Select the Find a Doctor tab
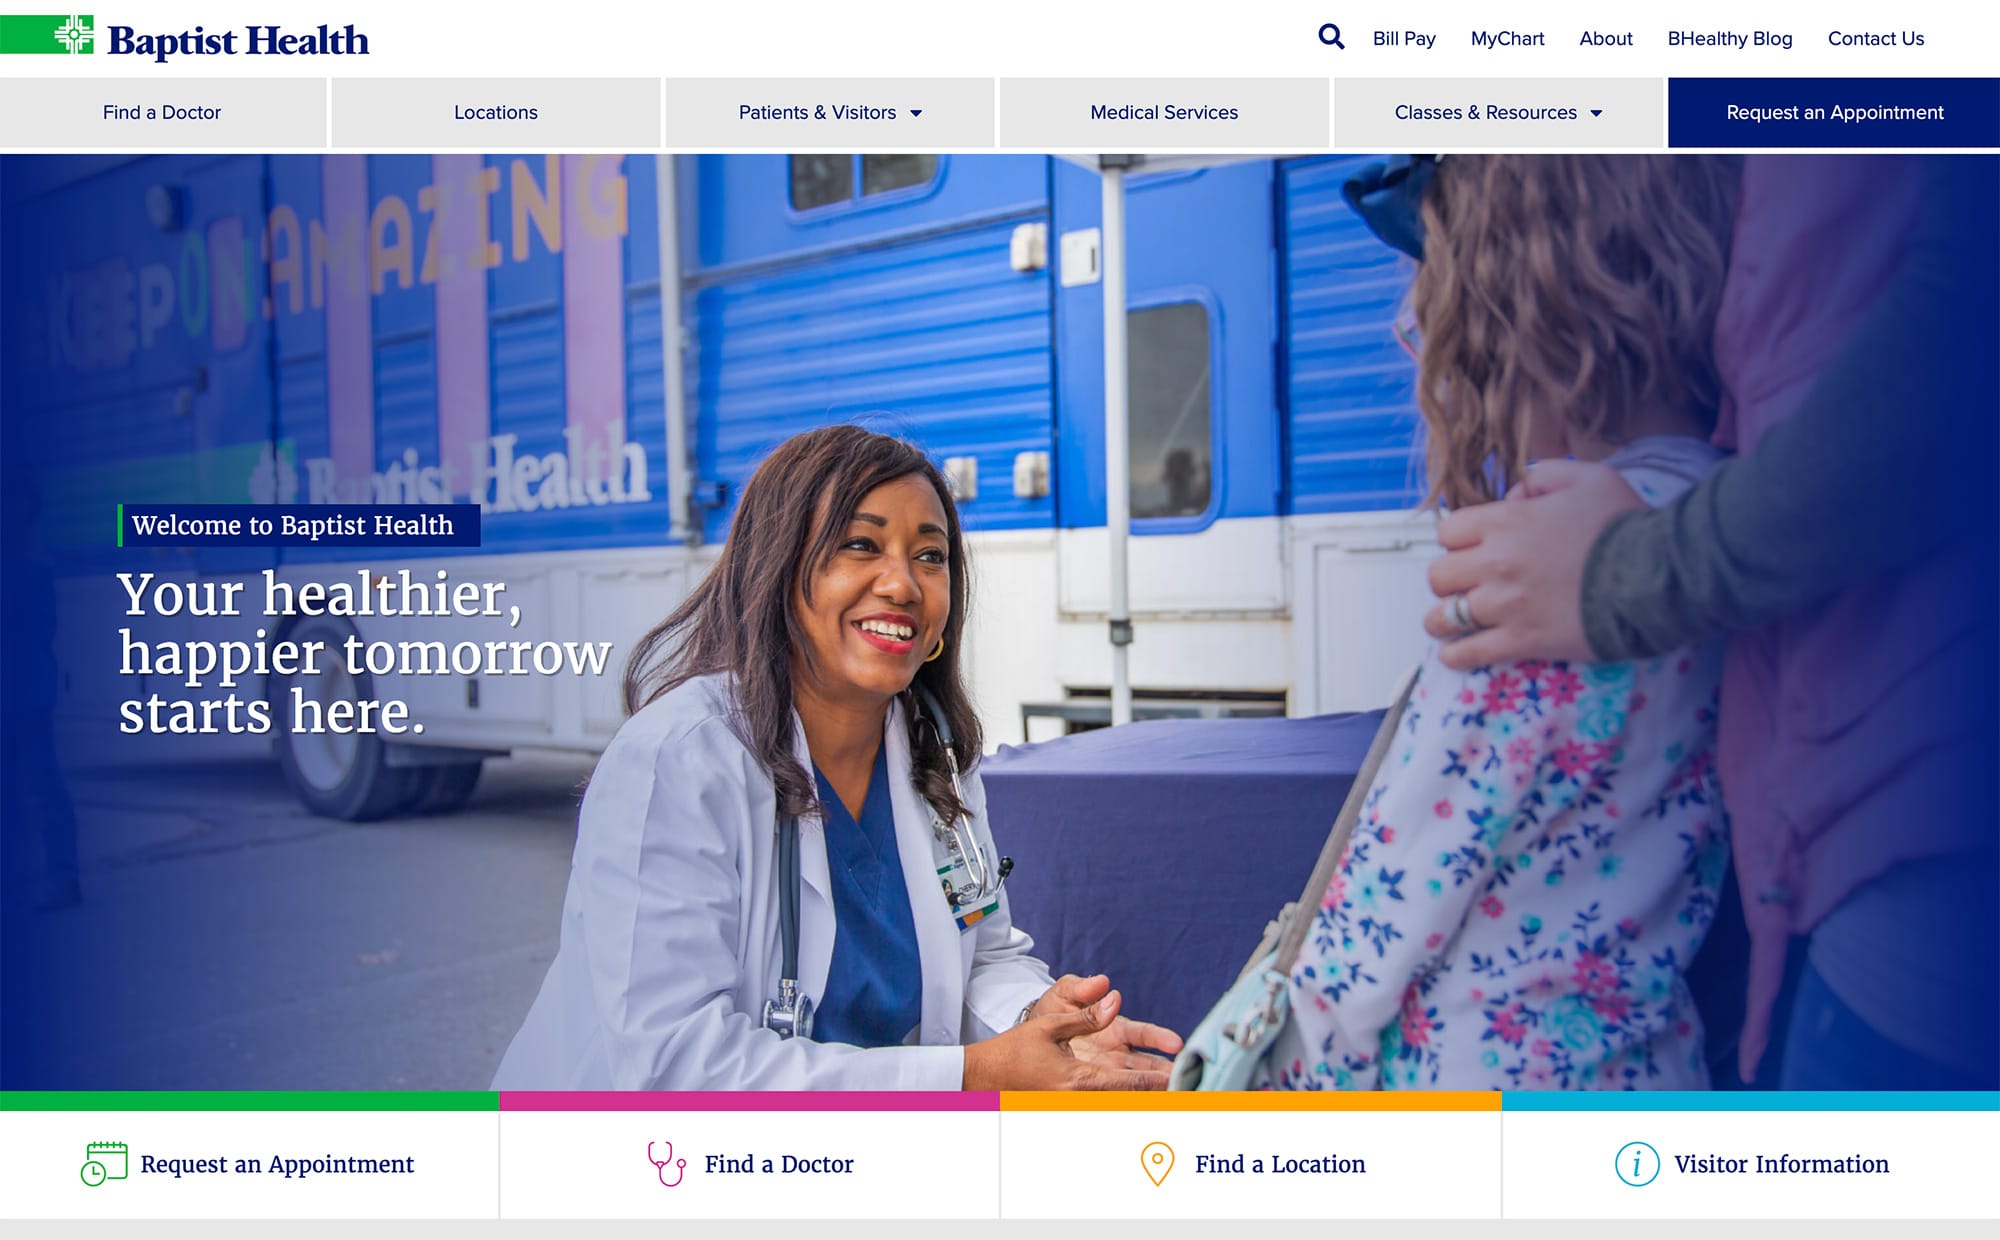This screenshot has height=1240, width=2000. click(161, 111)
